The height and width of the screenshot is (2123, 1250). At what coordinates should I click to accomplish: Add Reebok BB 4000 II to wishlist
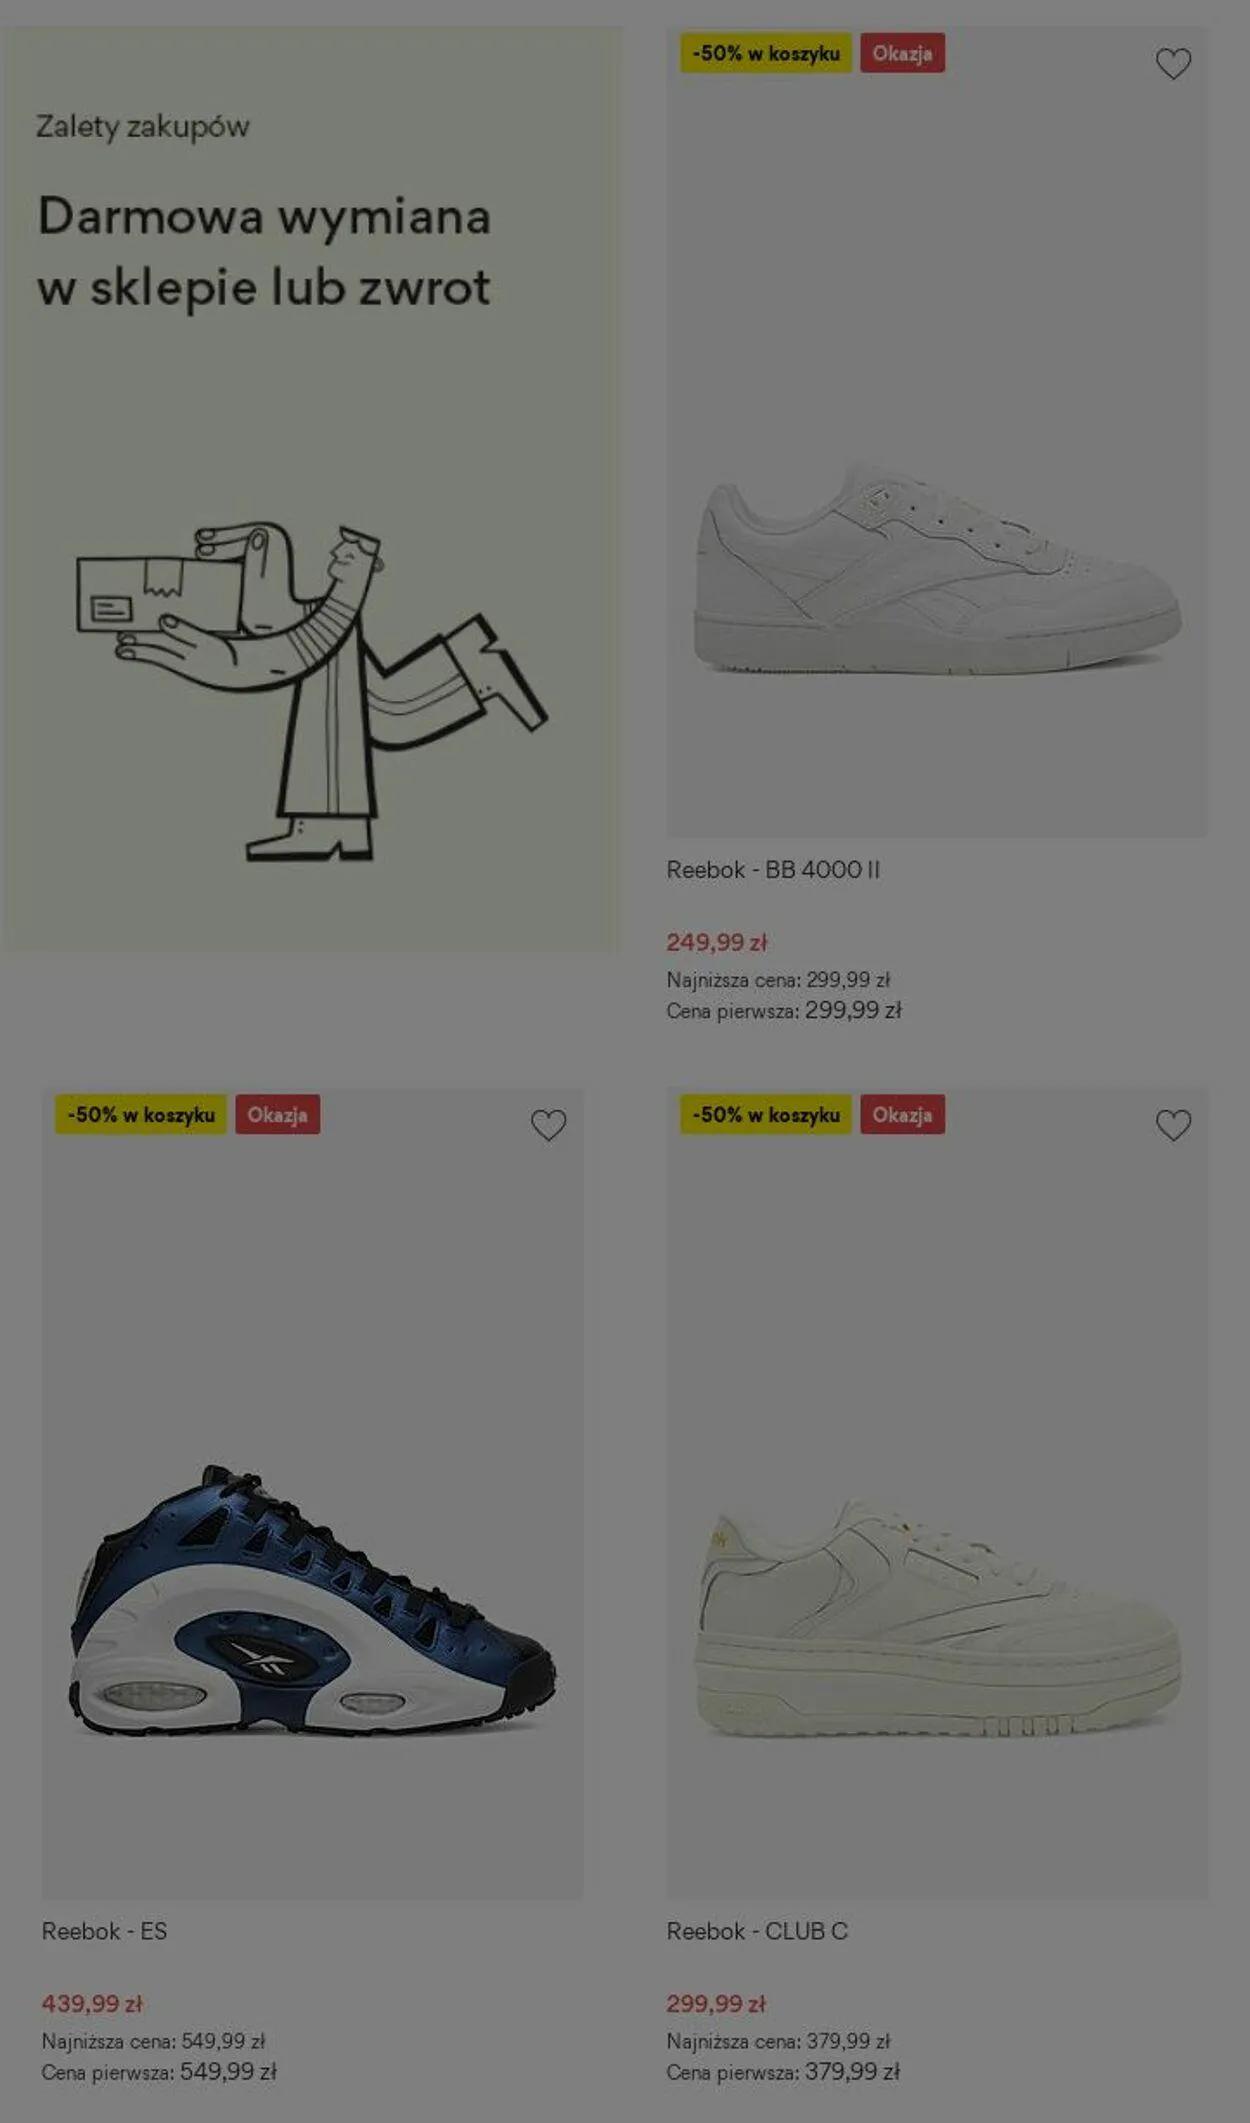point(1173,64)
